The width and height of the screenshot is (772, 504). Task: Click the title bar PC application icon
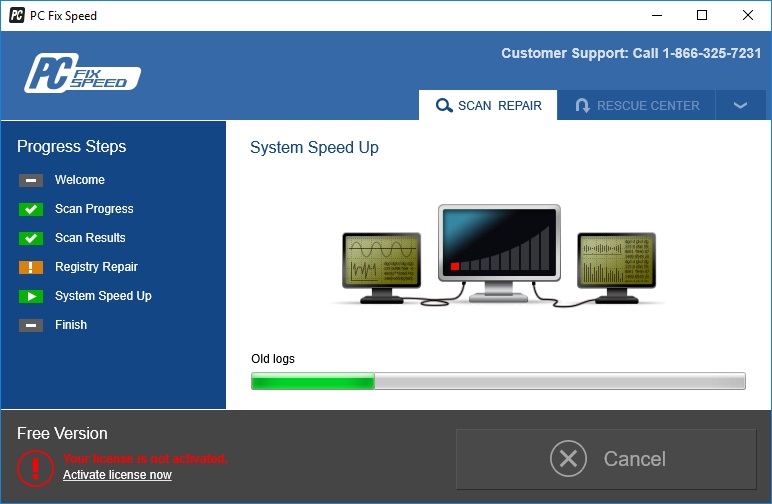coord(17,16)
